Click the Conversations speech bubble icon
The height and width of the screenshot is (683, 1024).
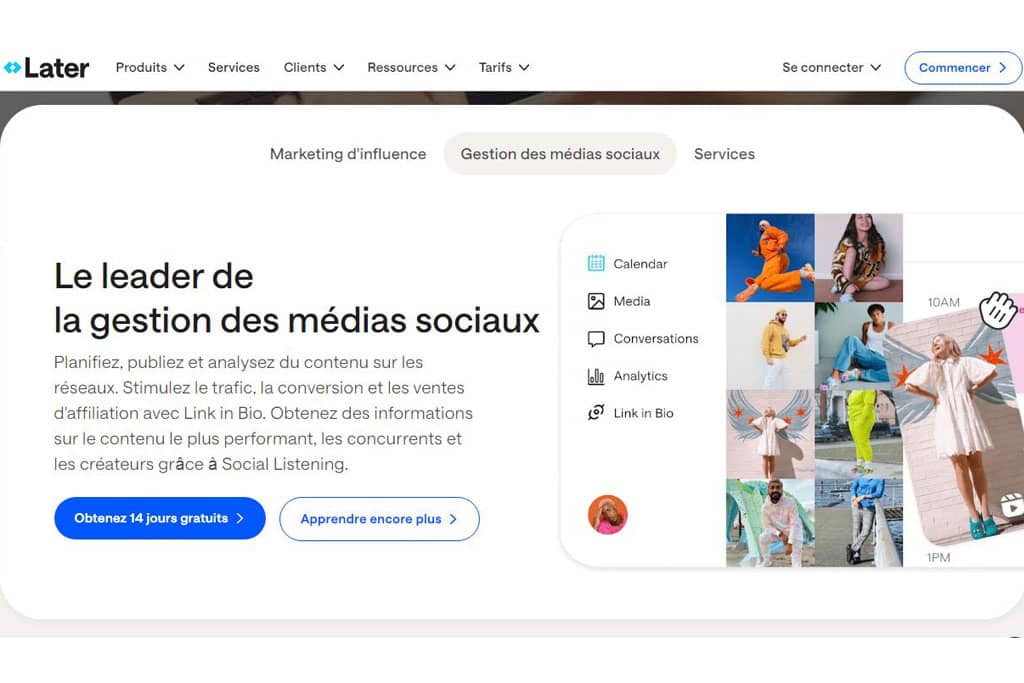pyautogui.click(x=596, y=339)
